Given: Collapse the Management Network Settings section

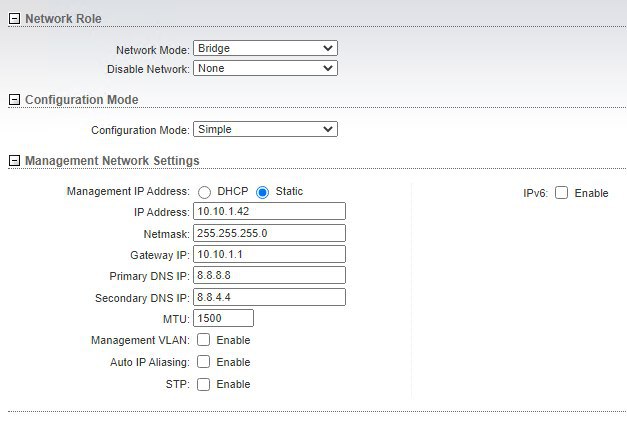Looking at the screenshot, I should [x=14, y=160].
